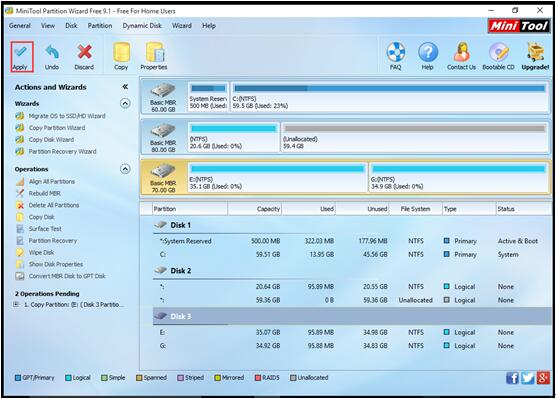The image size is (556, 399).
Task: Choose Partition Recovery under Operations
Action: click(x=46, y=240)
